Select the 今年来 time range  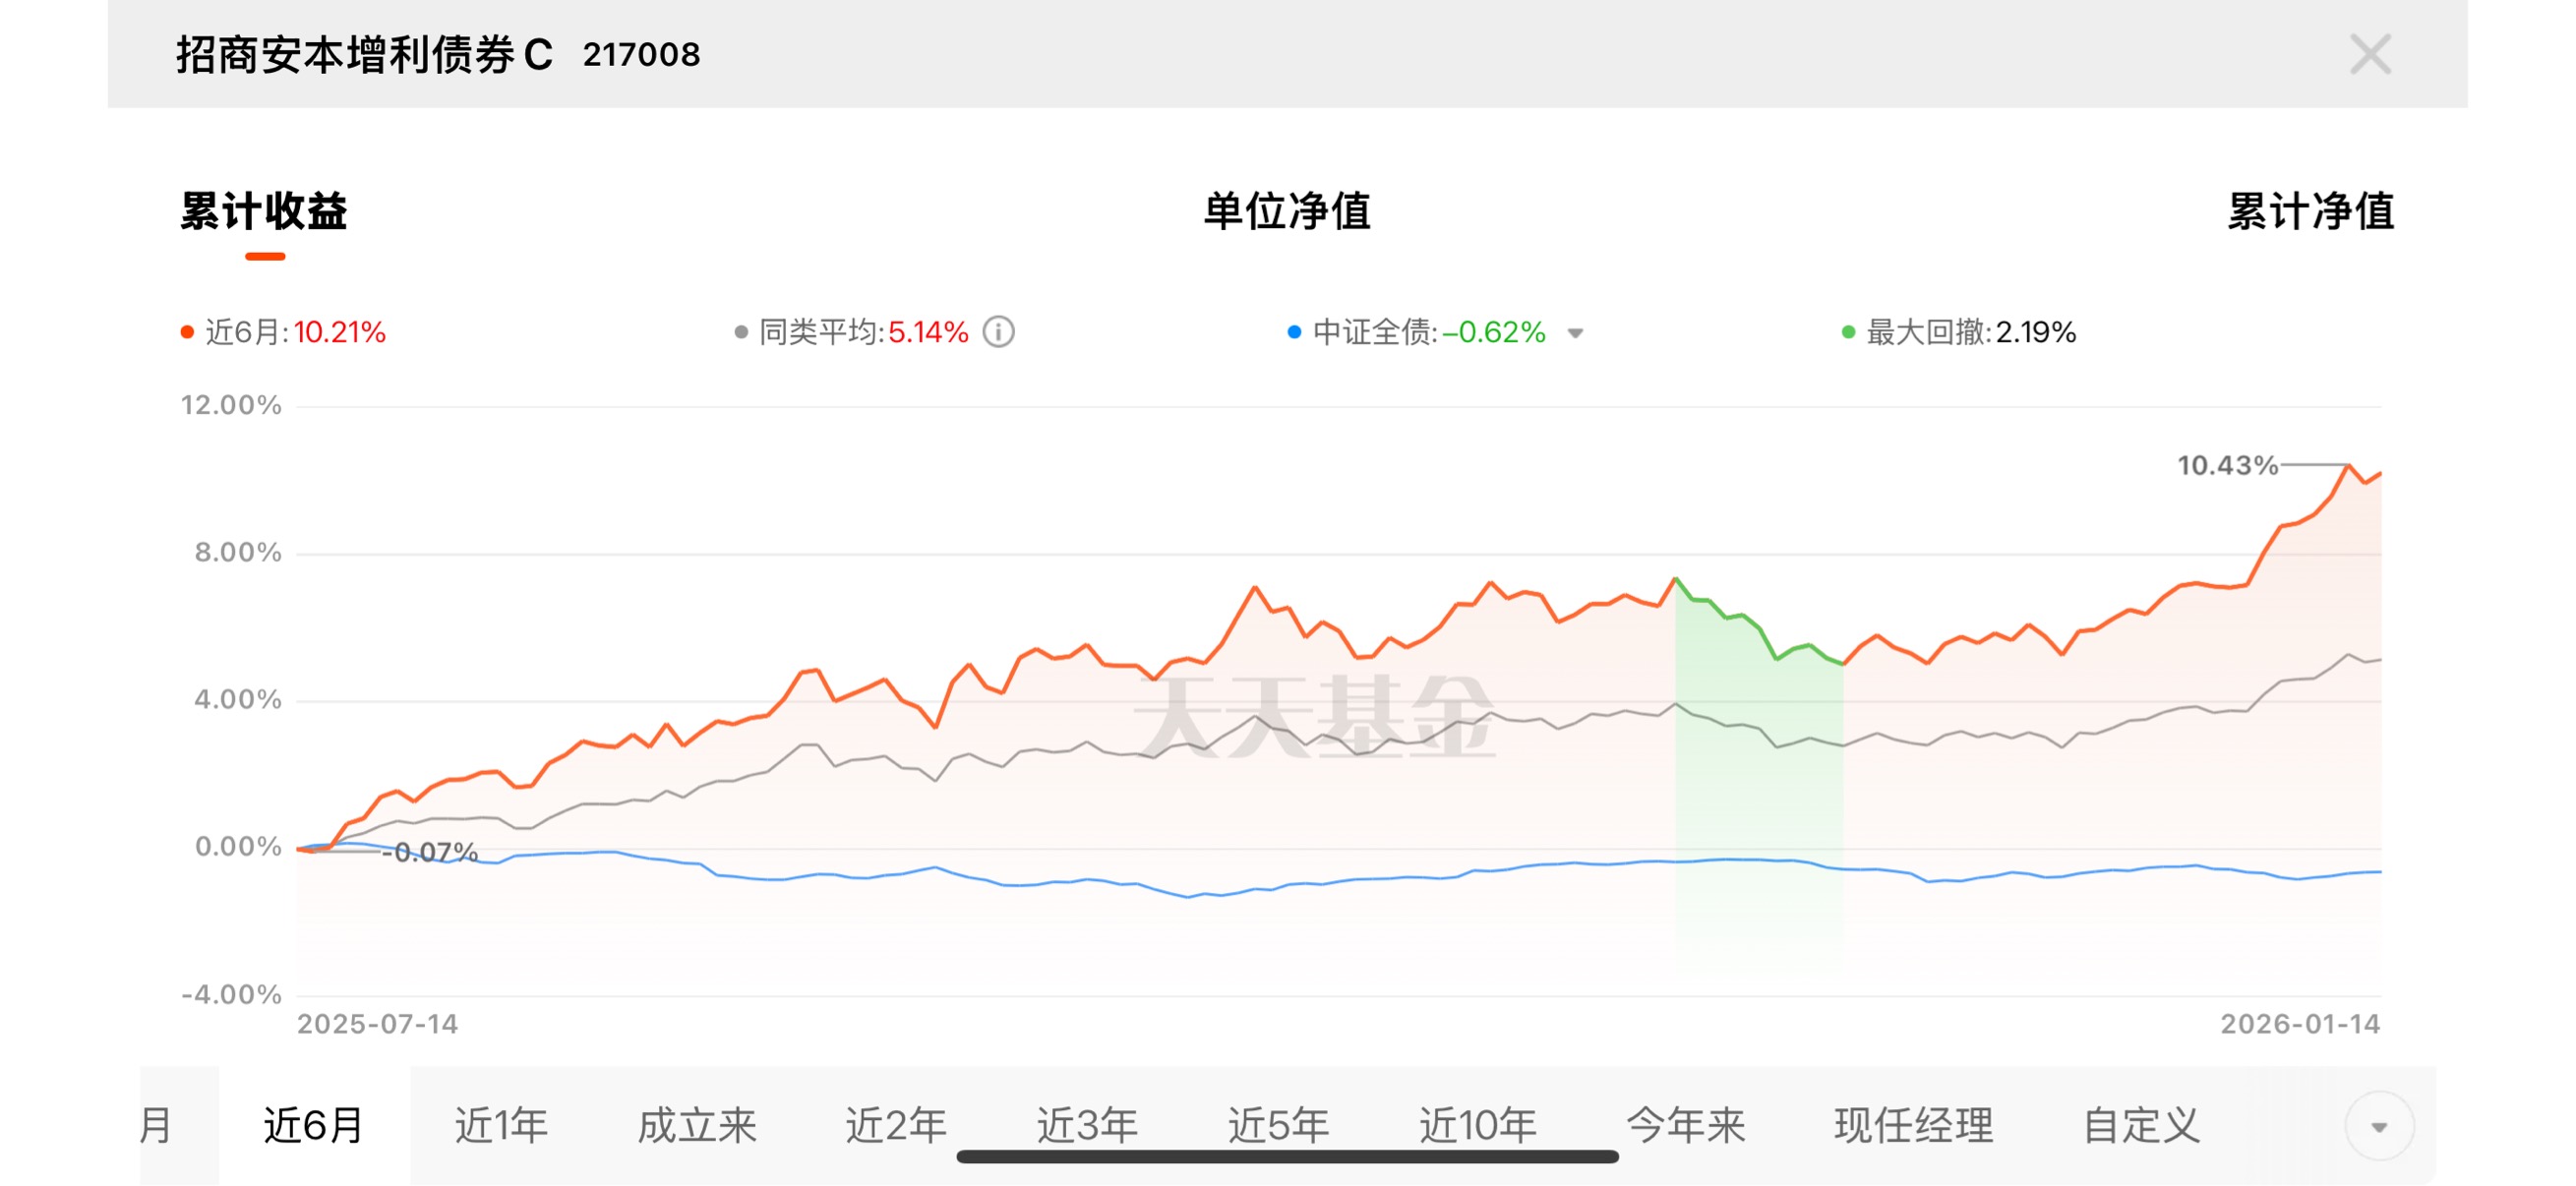click(x=1686, y=1126)
